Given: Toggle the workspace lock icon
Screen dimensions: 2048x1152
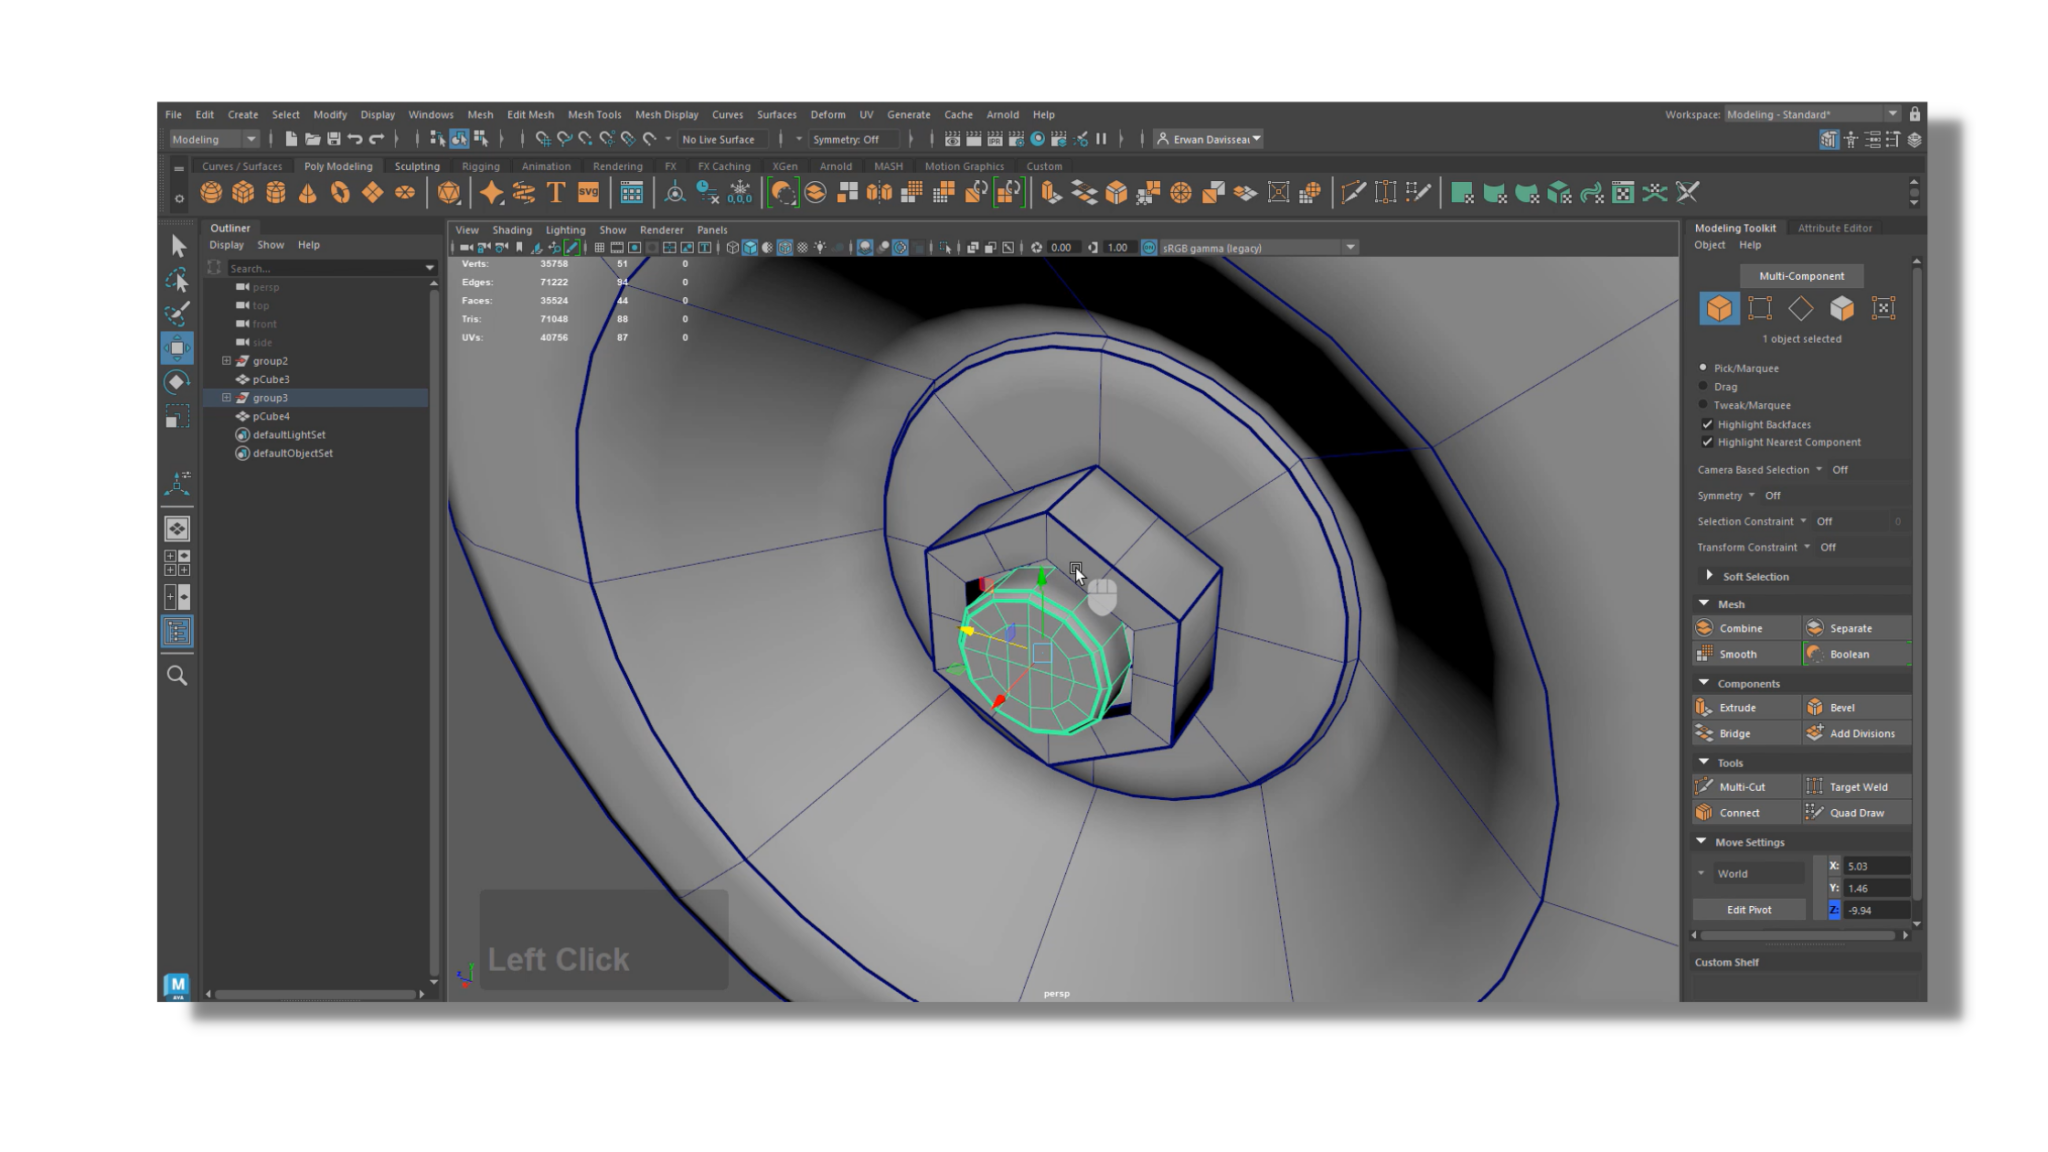Looking at the screenshot, I should coord(1914,114).
